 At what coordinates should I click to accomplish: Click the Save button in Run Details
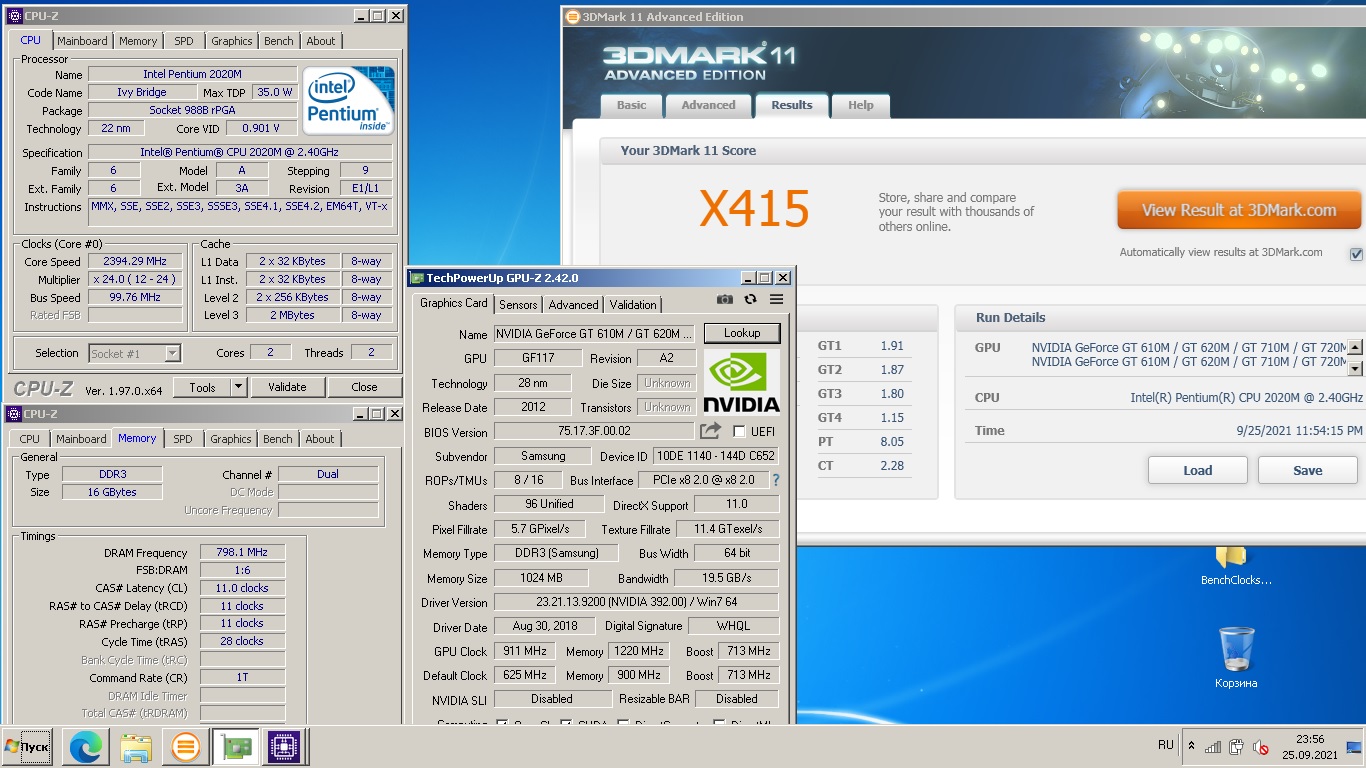point(1308,470)
